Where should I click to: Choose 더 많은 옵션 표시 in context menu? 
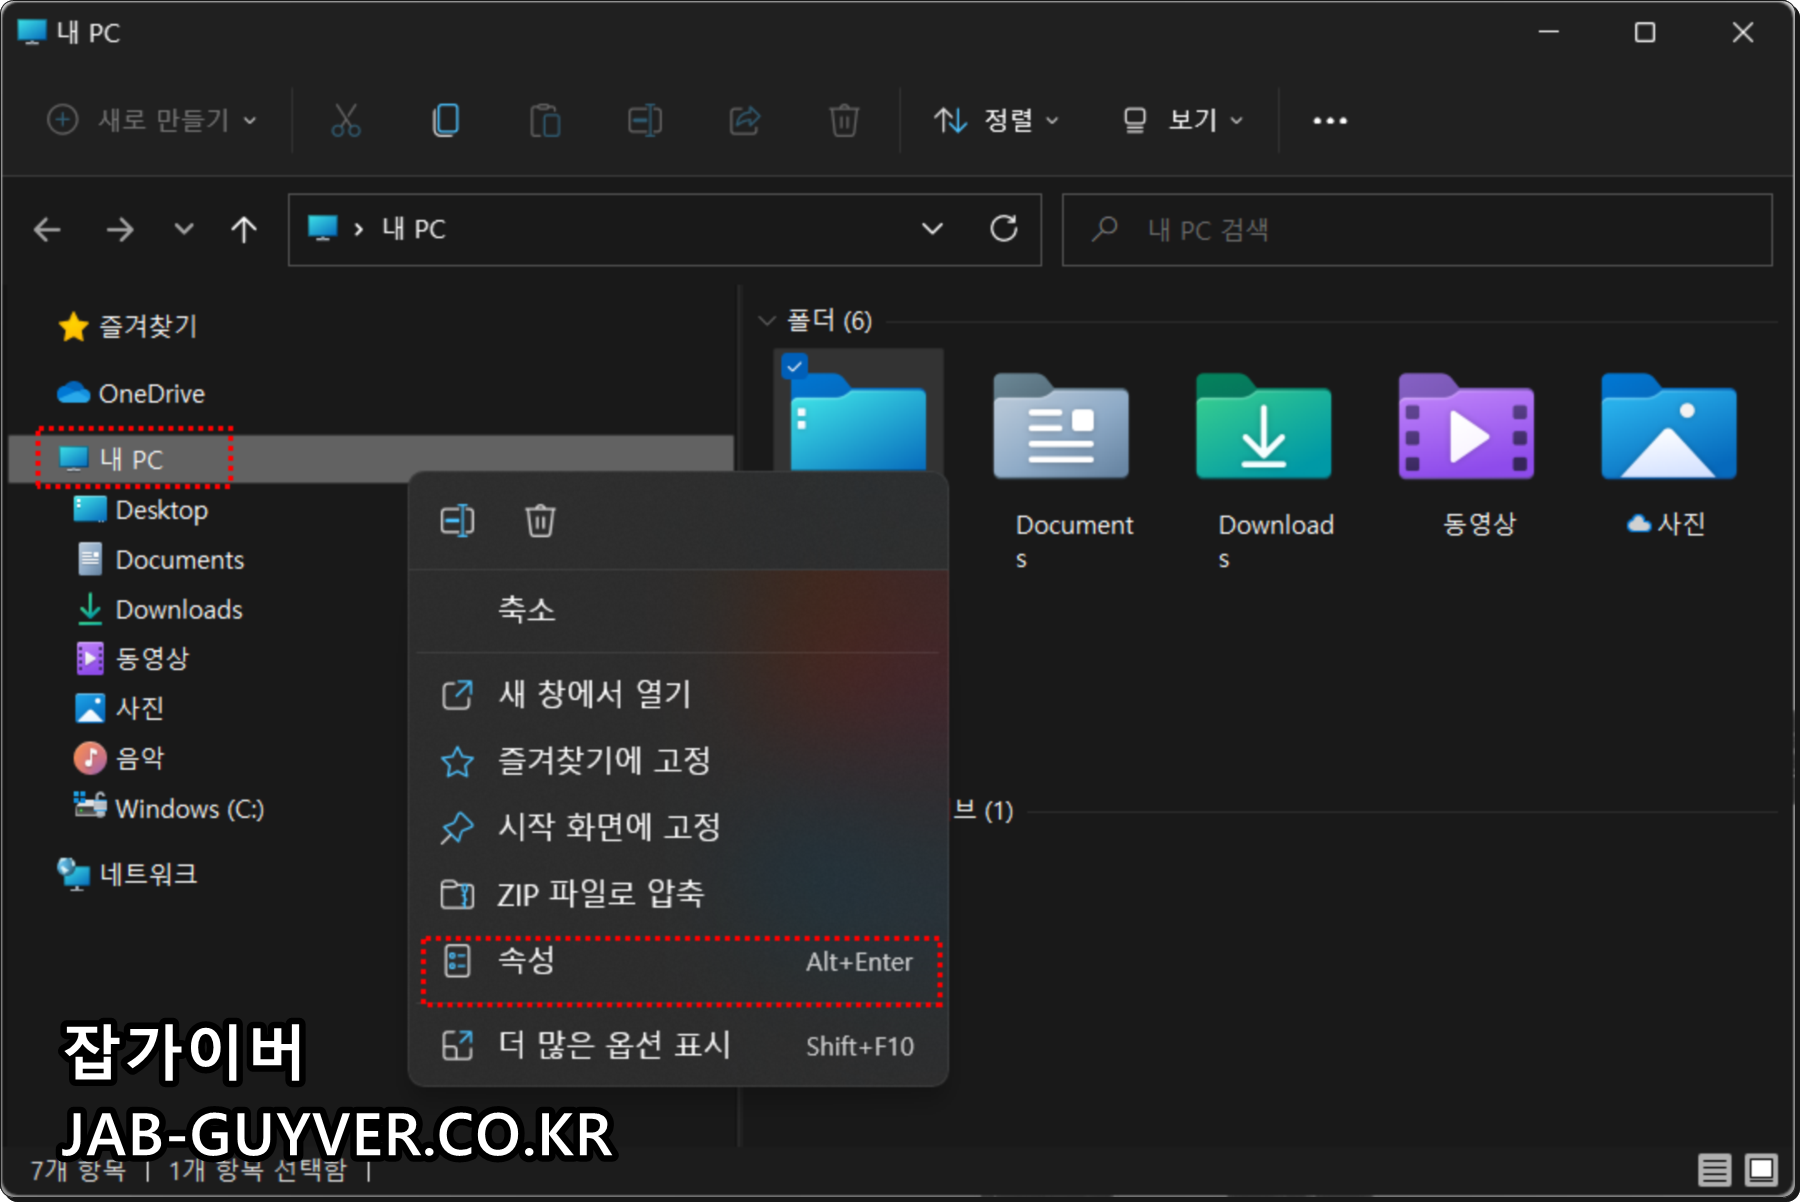tap(678, 1046)
